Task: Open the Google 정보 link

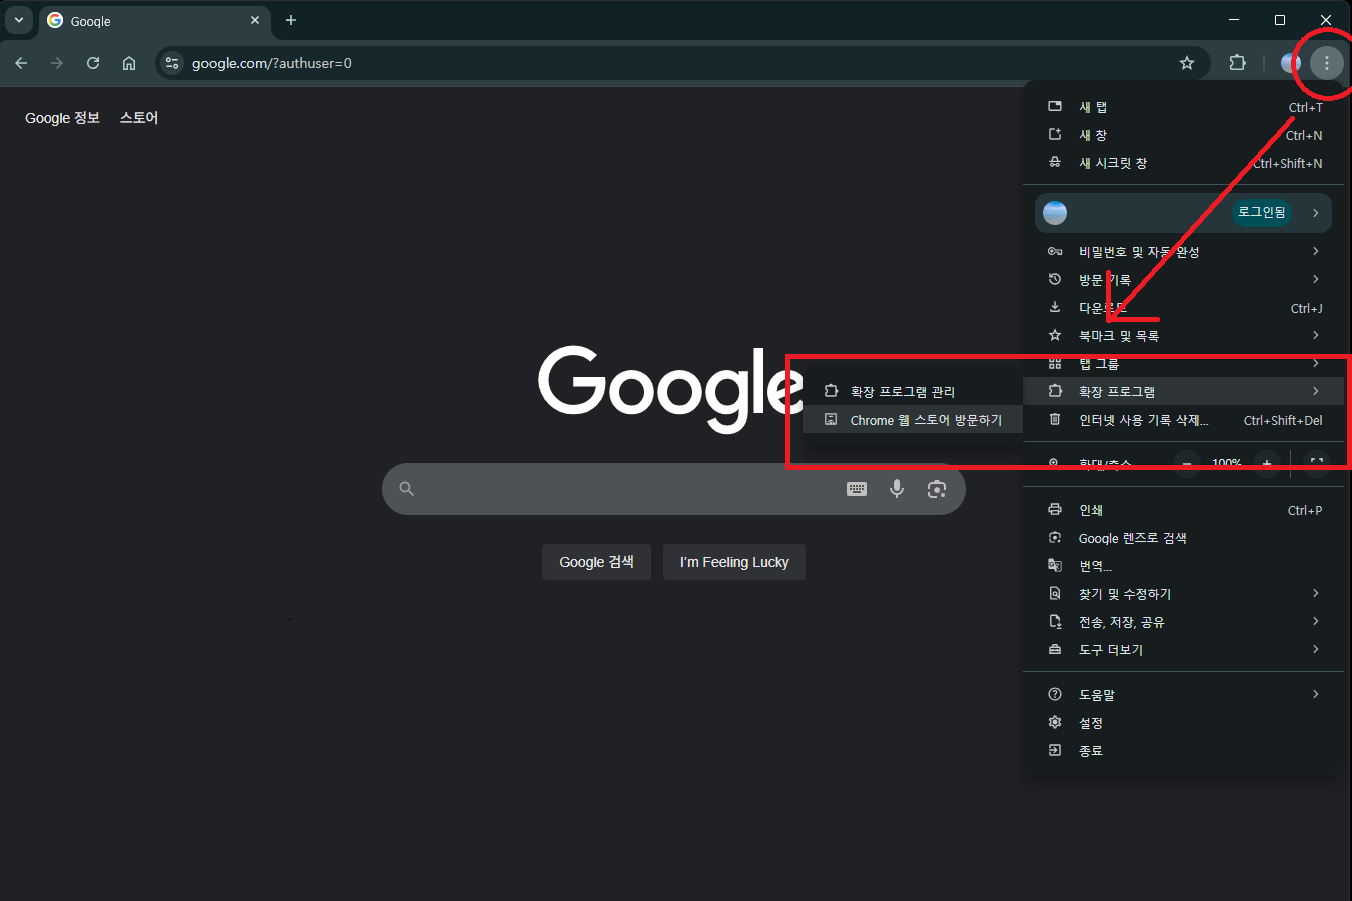Action: point(62,118)
